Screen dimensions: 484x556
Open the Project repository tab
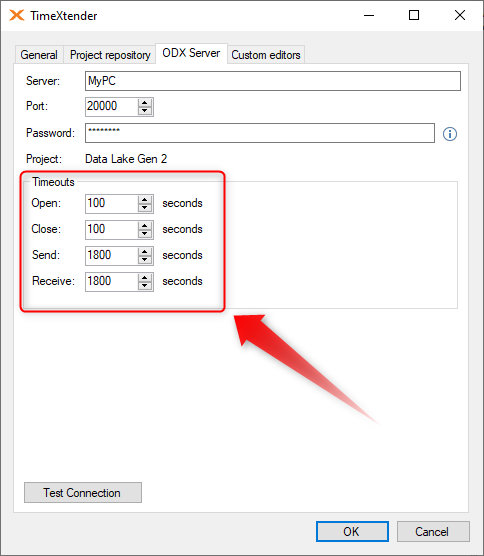(110, 55)
